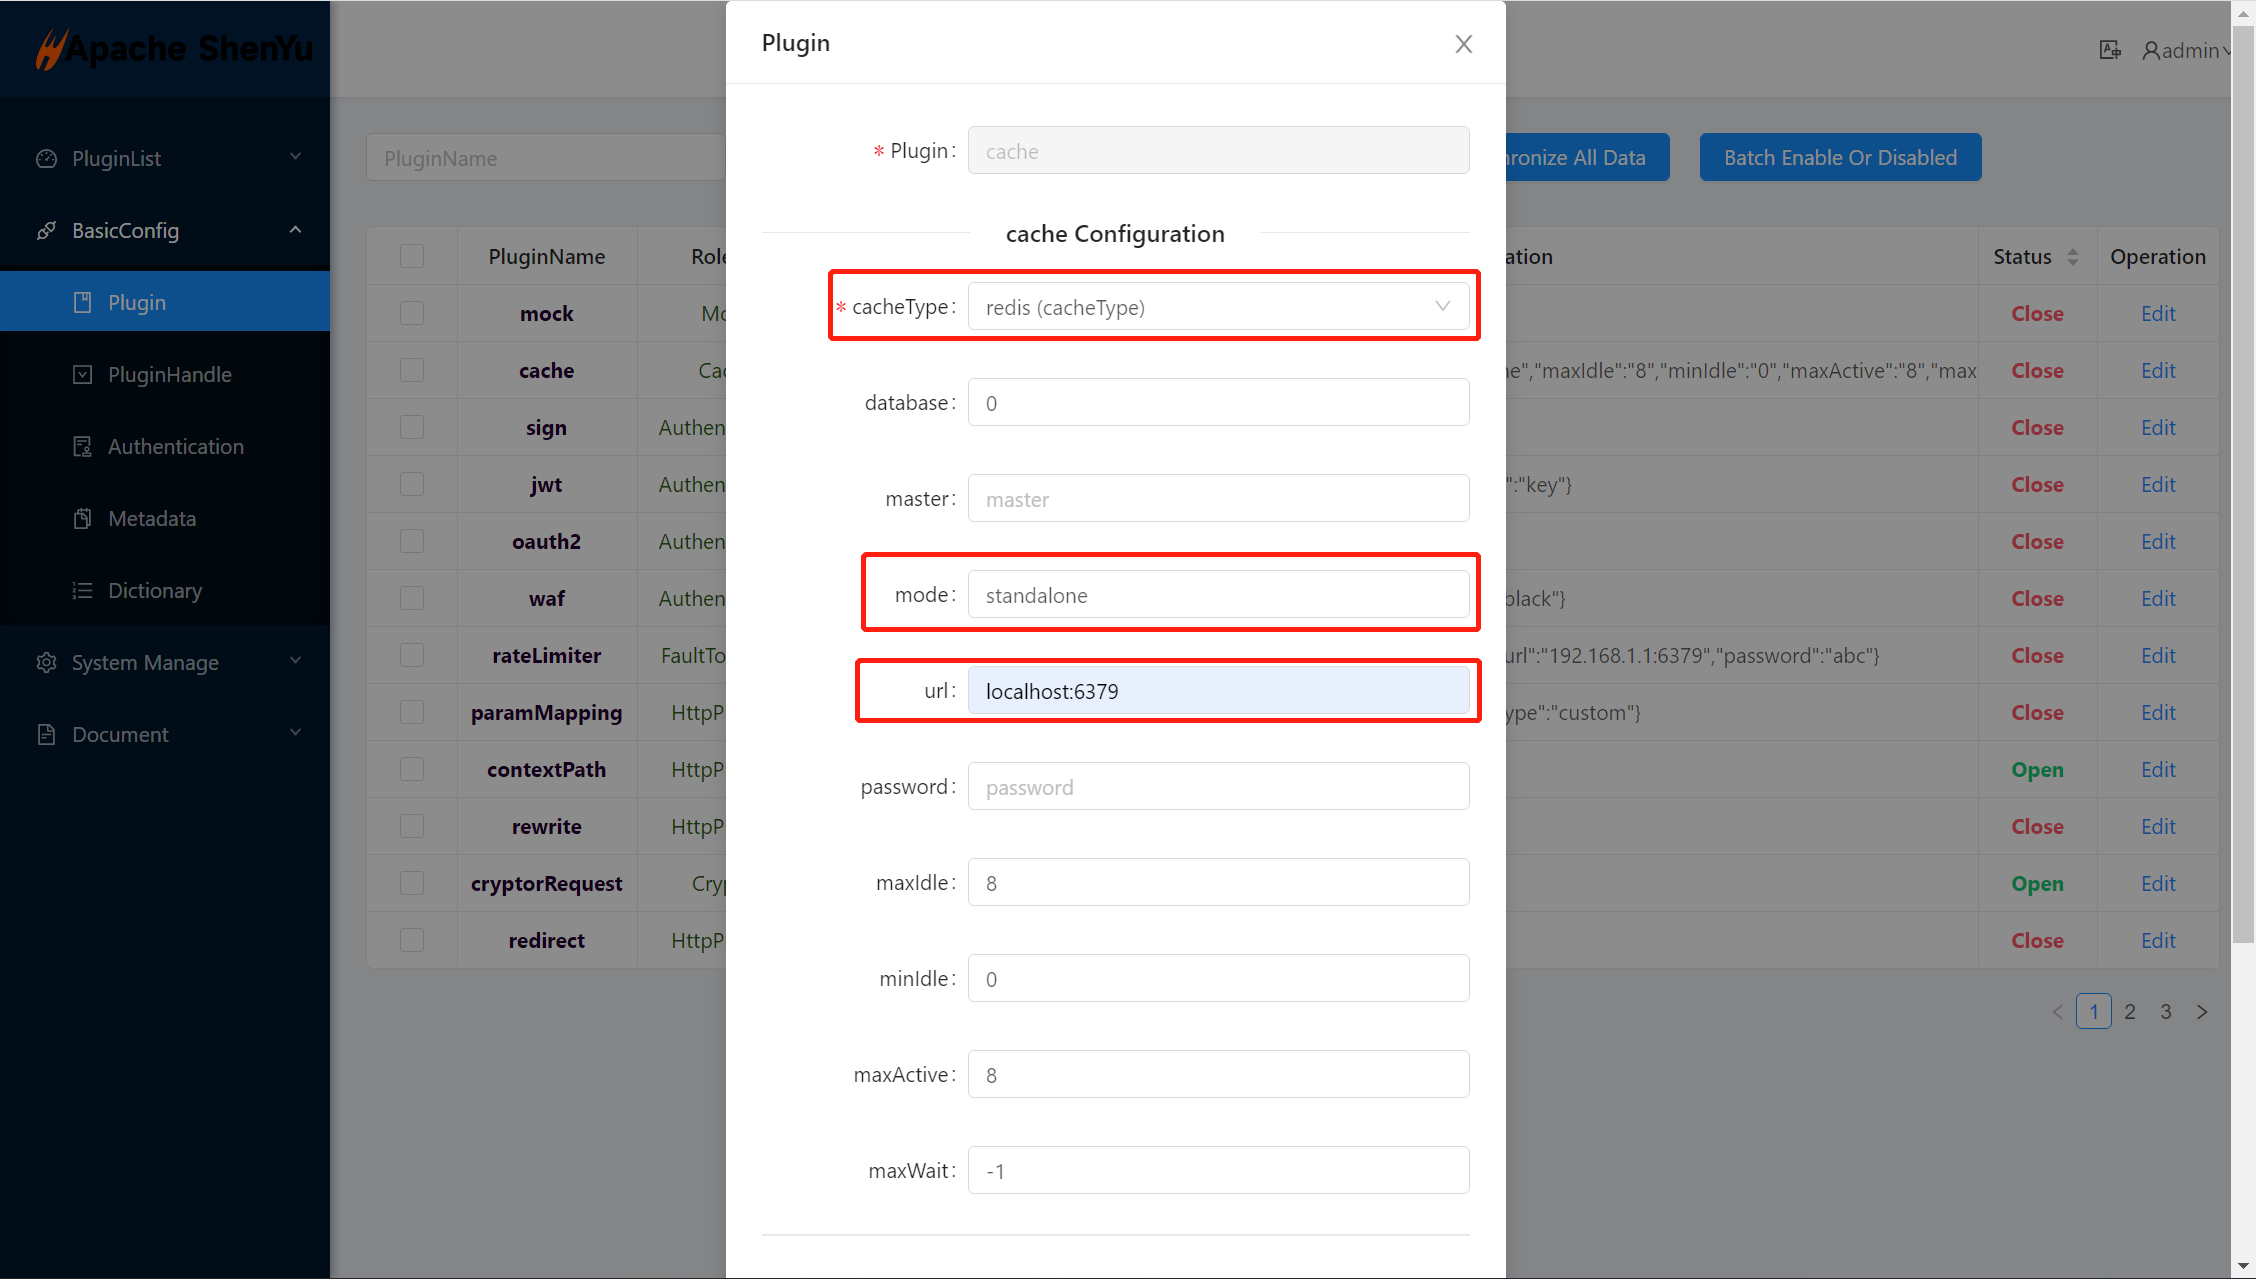Click the Batch Enable Or Disabled button
The width and height of the screenshot is (2256, 1279).
1840,158
